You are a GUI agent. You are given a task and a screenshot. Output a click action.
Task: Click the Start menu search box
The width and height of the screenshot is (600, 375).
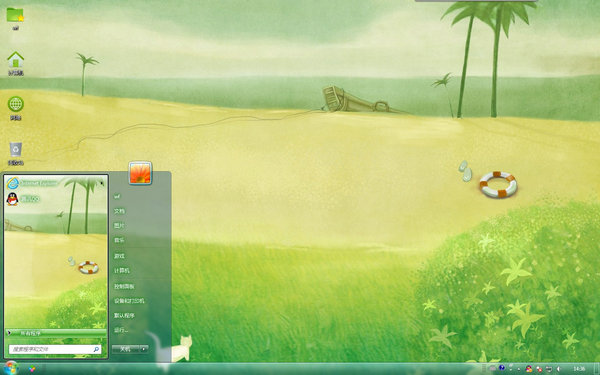[x=55, y=349]
